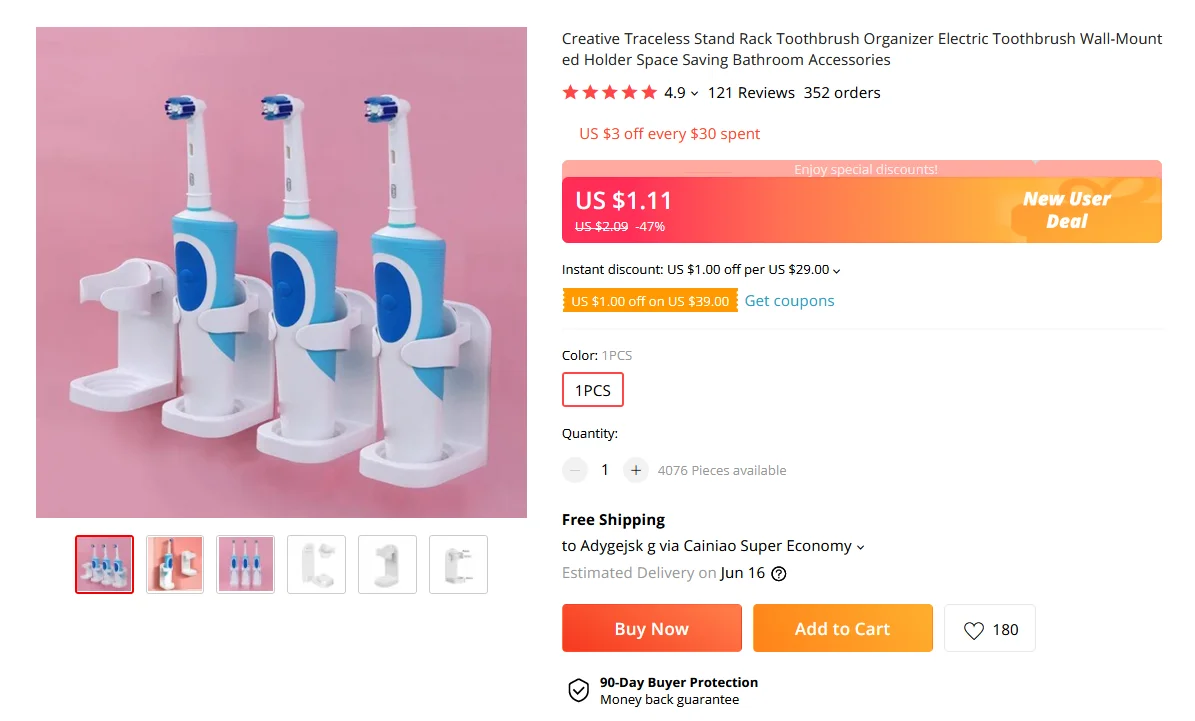This screenshot has height=721, width=1195.
Task: Click the heart wishlist icon
Action: 974,630
